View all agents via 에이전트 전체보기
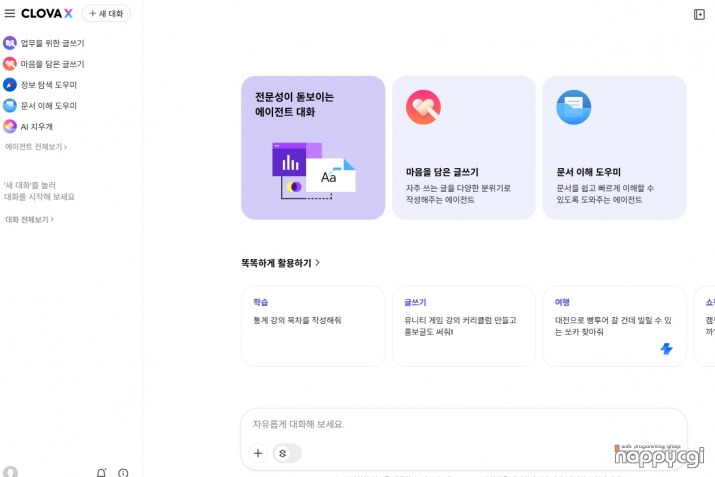Viewport: 715px width, 477px height. point(36,147)
